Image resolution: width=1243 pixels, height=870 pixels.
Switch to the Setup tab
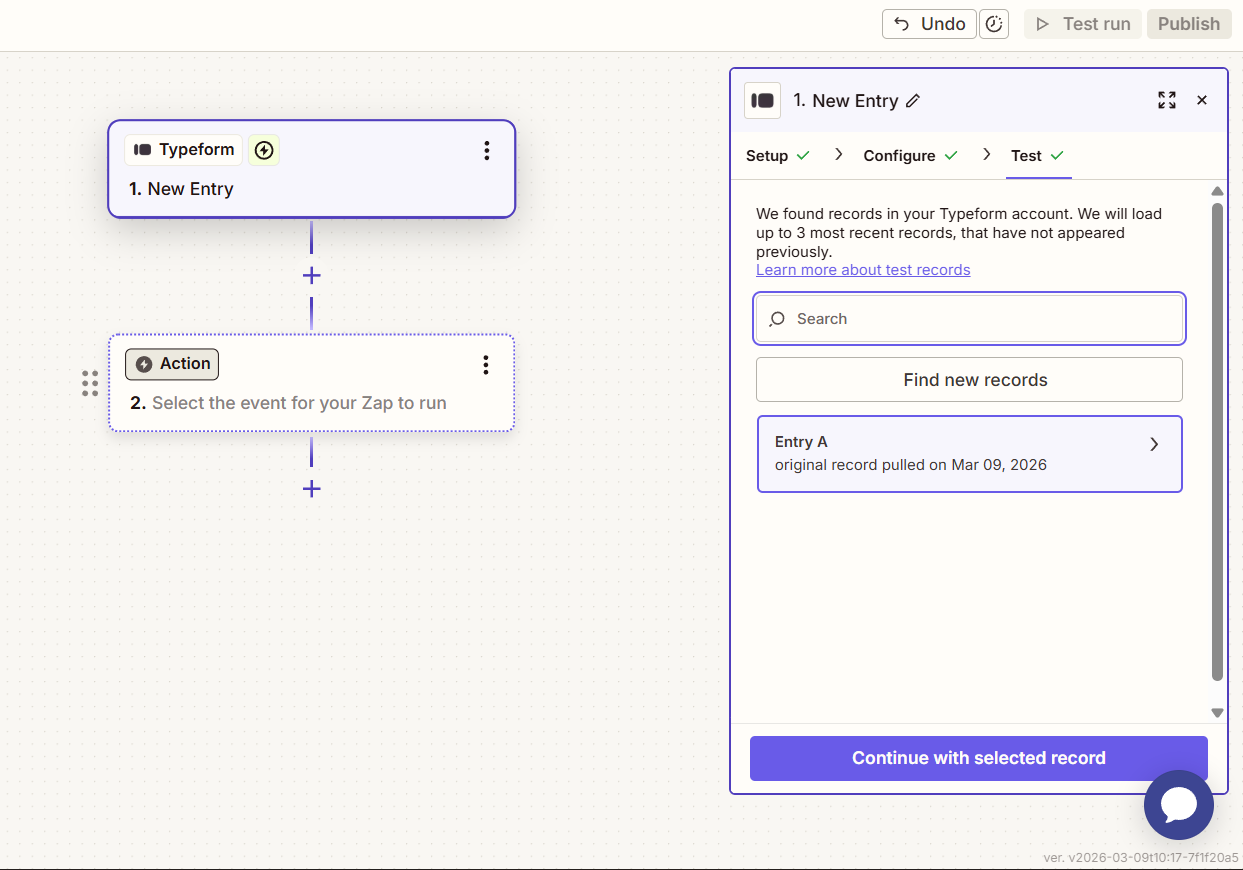767,156
